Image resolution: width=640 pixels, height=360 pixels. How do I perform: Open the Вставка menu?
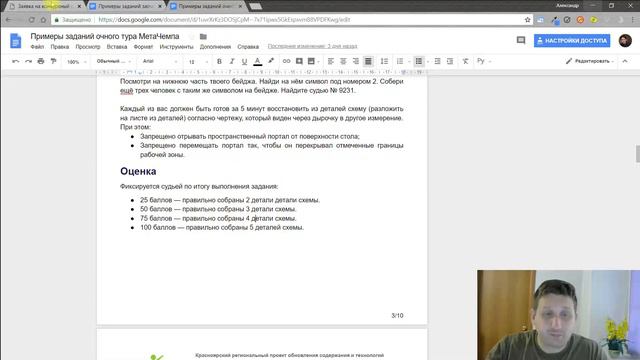(x=117, y=47)
